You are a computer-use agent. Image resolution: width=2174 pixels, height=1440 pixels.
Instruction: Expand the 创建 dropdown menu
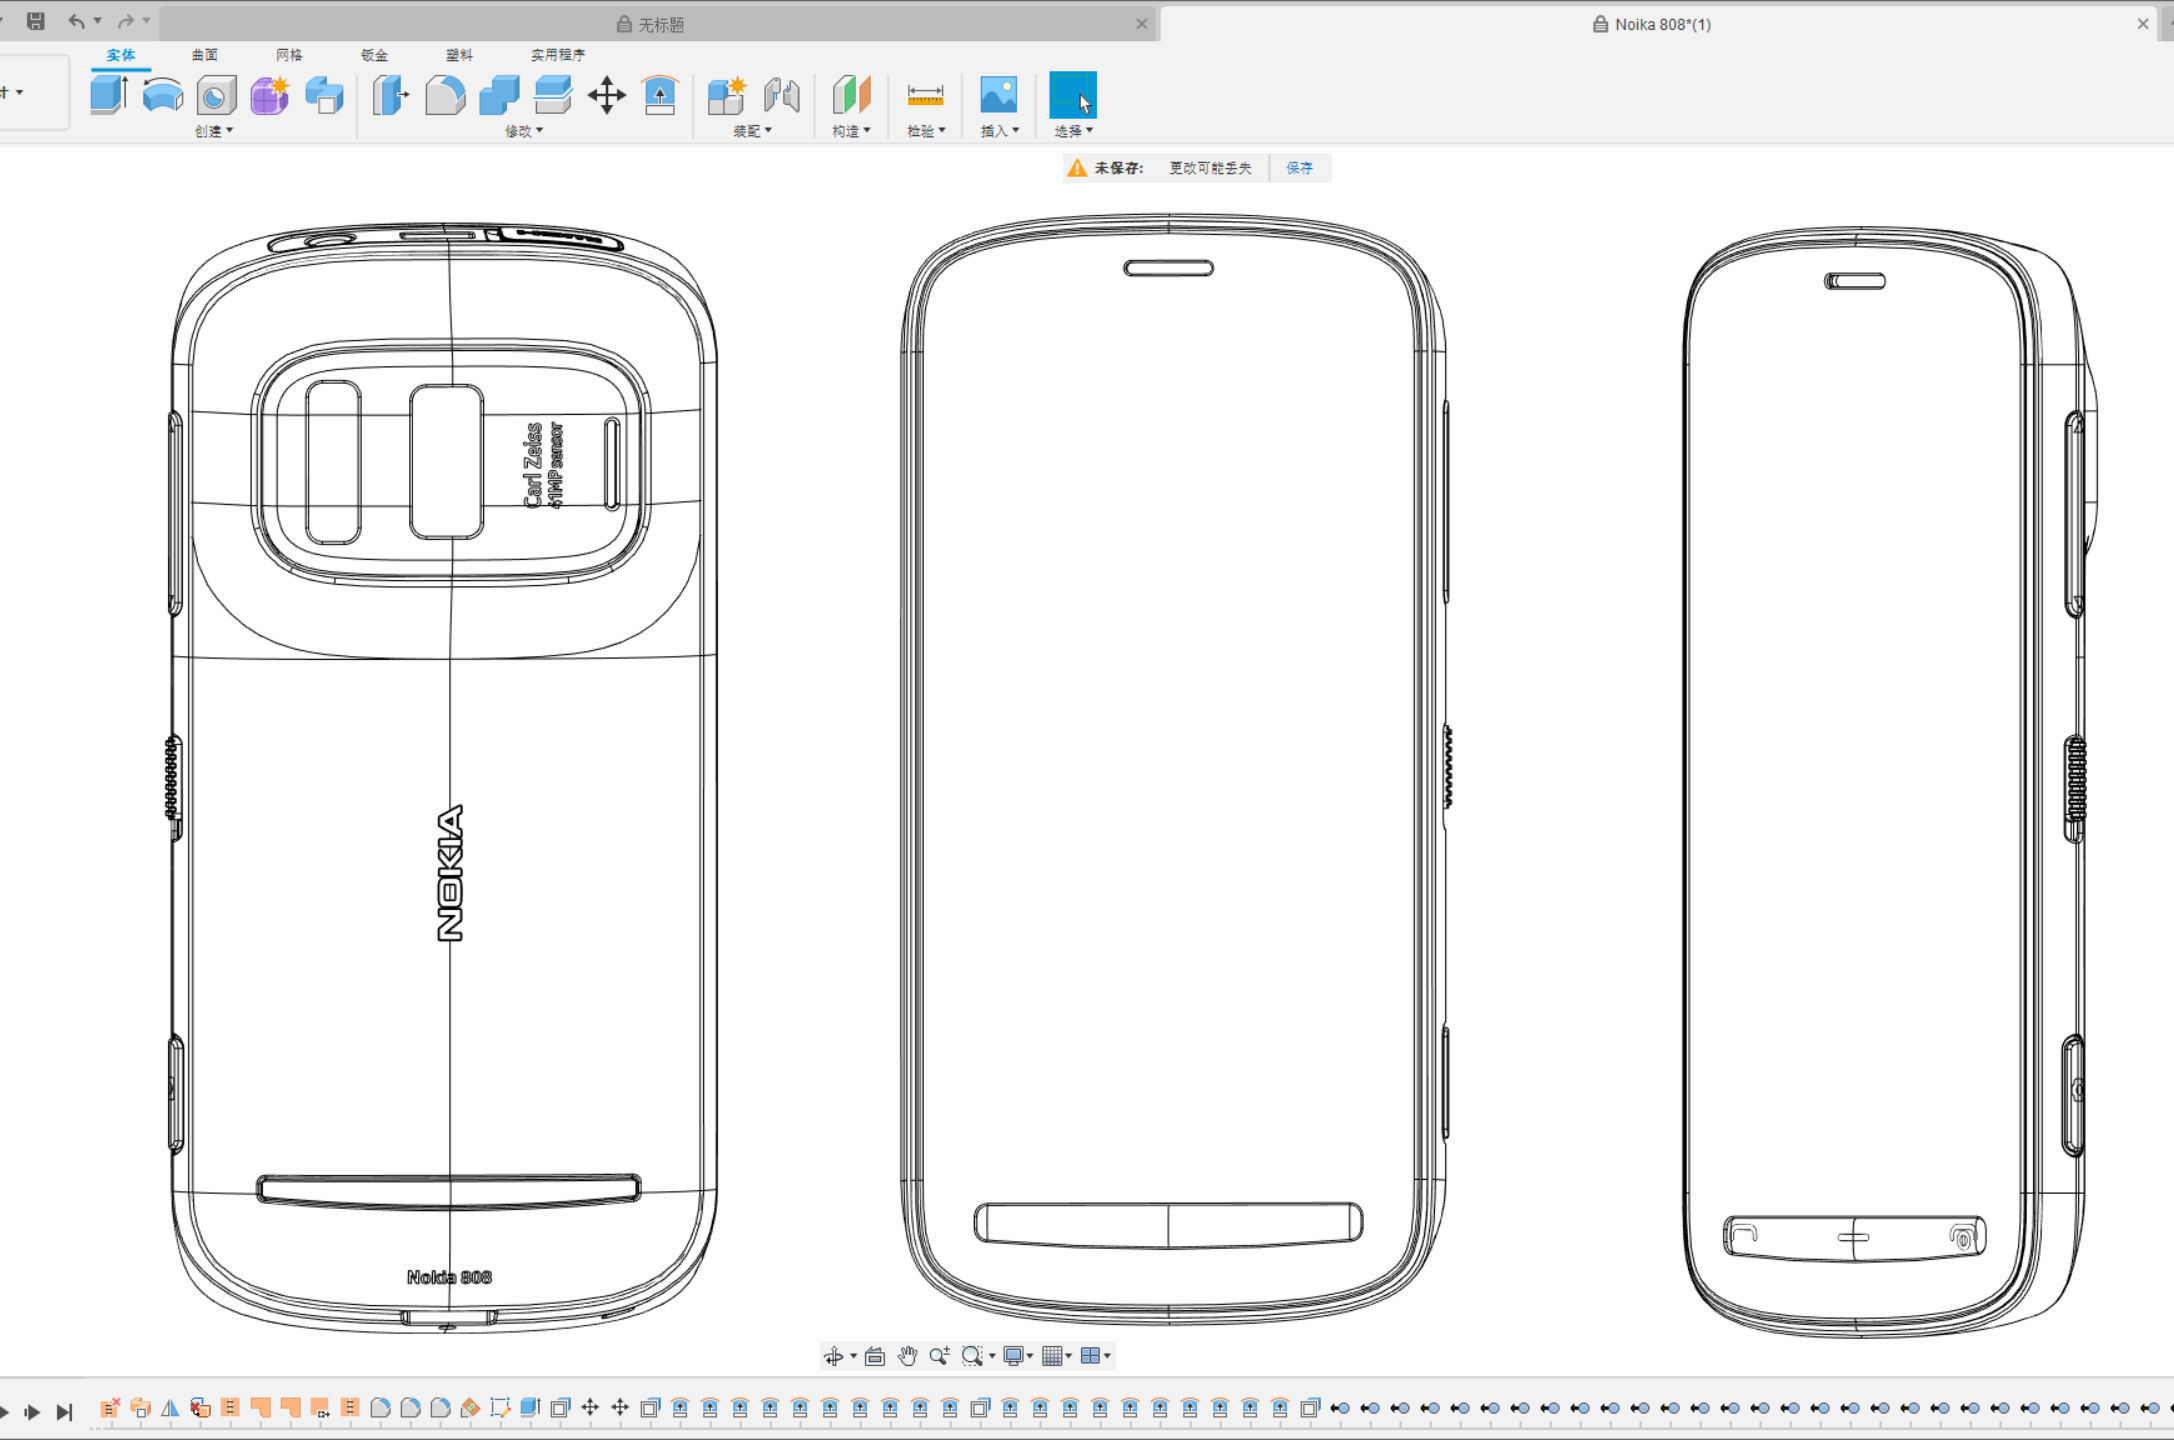(x=213, y=131)
